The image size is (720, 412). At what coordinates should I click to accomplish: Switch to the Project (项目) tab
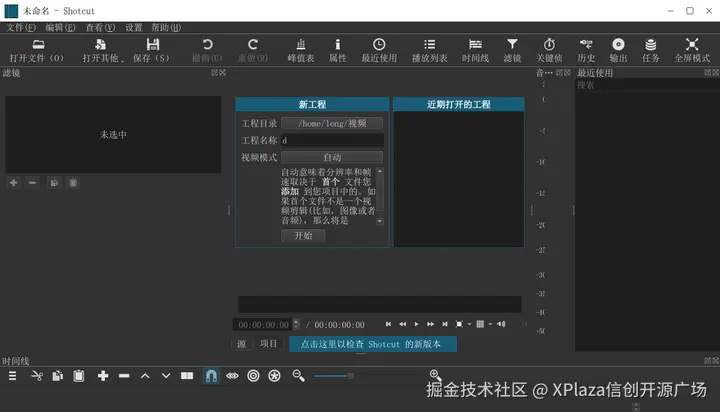(269, 344)
